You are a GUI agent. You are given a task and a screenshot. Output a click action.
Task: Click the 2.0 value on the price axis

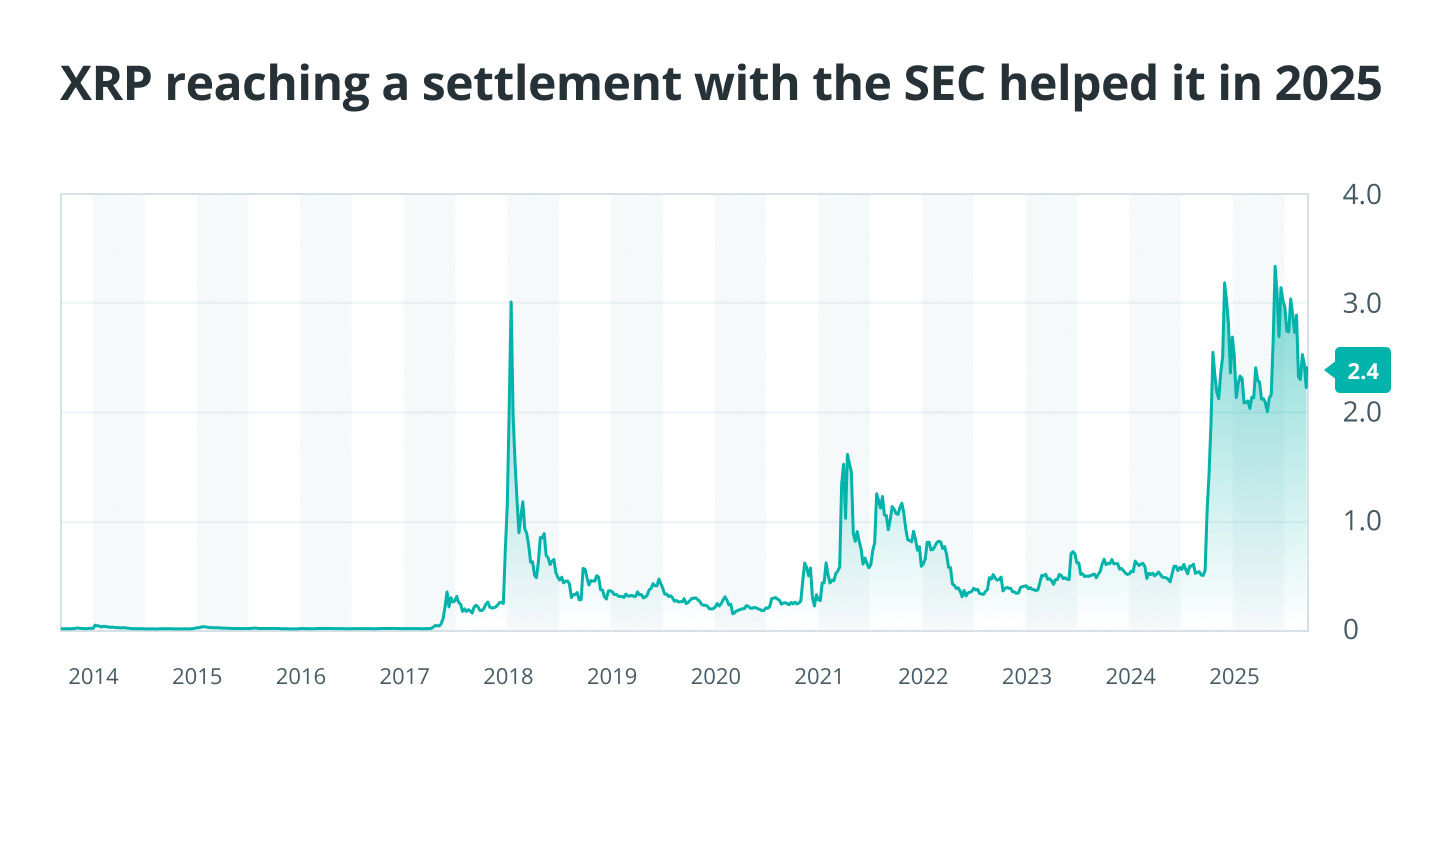(1361, 412)
